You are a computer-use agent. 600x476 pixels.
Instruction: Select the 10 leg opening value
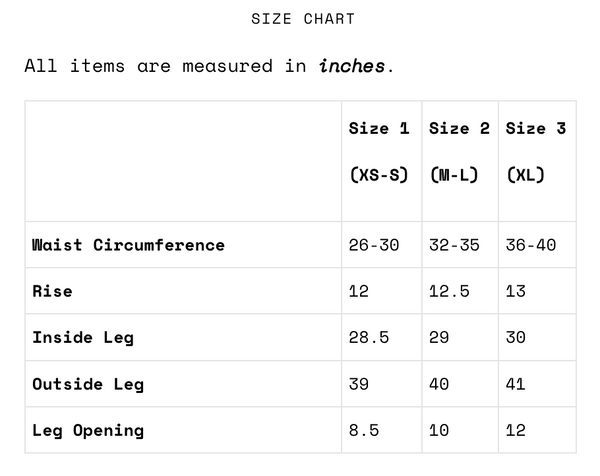[x=439, y=431]
